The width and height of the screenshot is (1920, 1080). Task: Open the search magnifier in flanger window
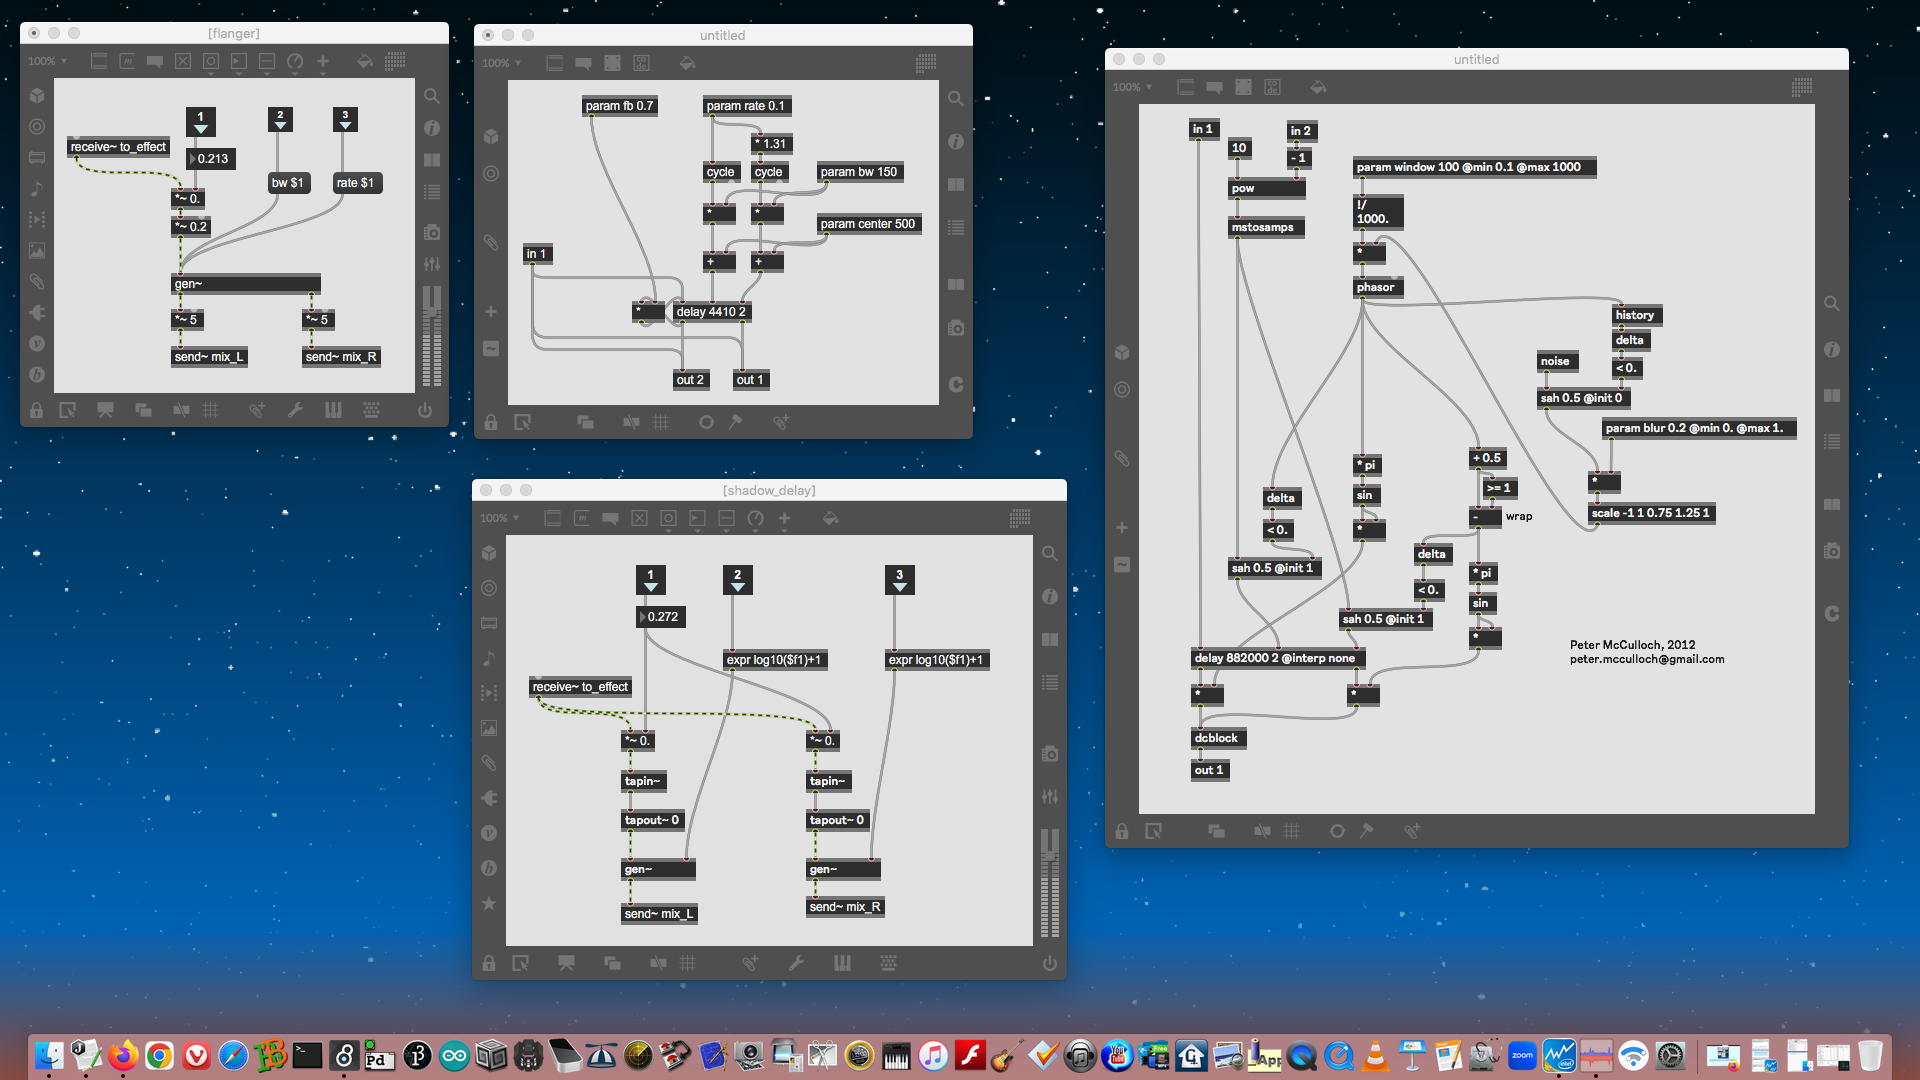click(432, 96)
